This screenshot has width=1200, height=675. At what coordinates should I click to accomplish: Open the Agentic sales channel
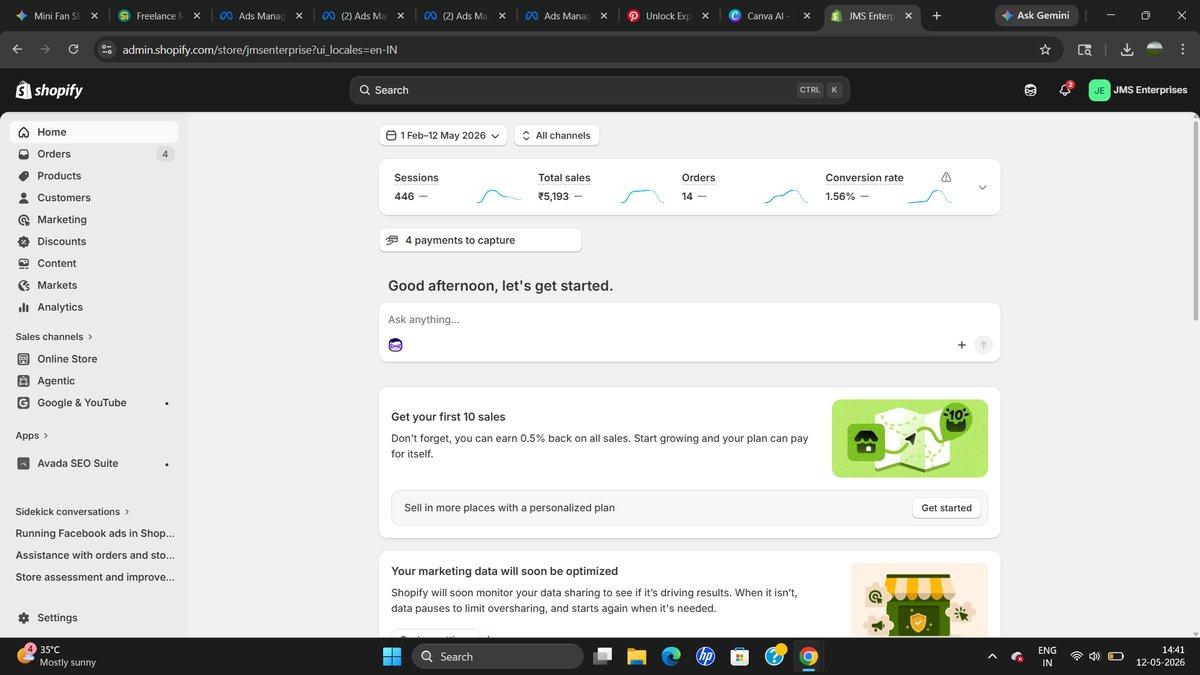(x=94, y=381)
